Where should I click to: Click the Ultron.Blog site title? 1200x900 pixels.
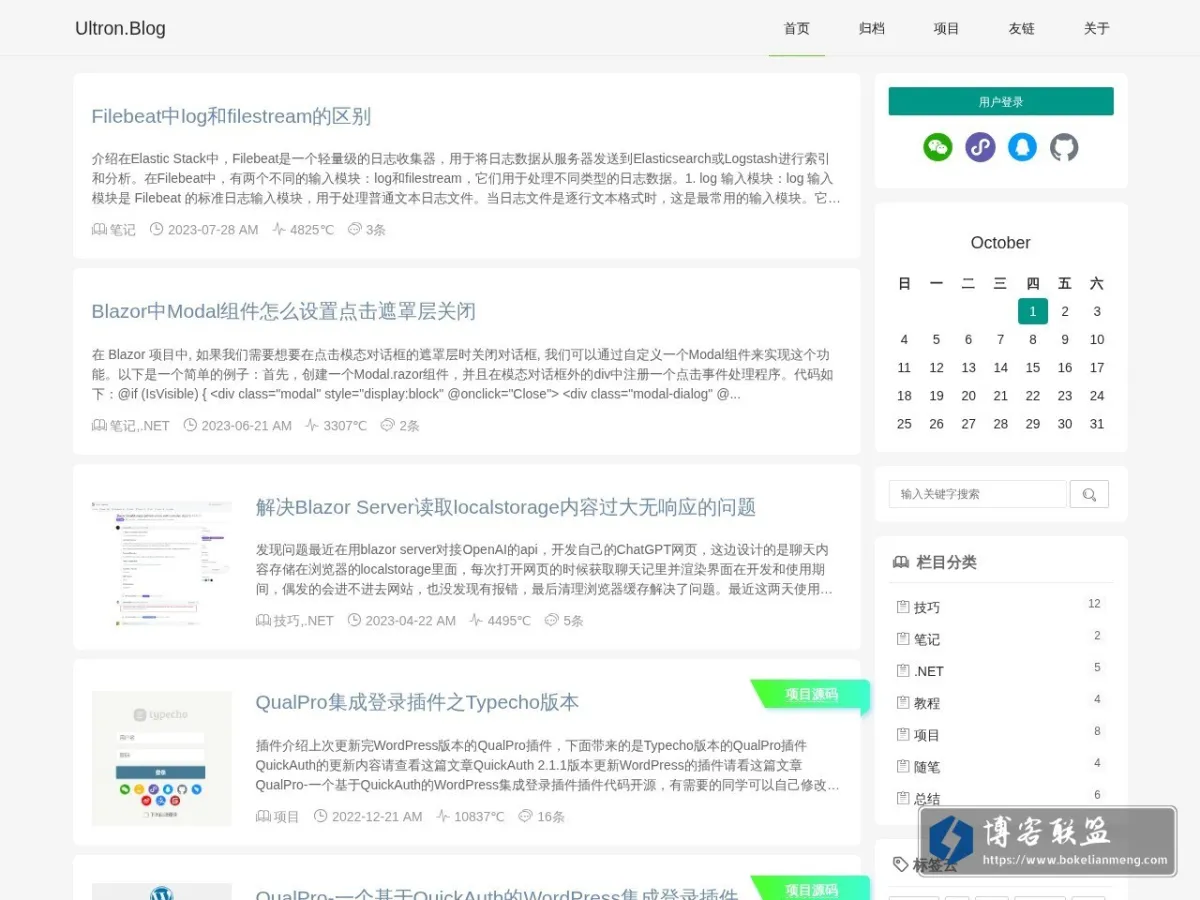(x=120, y=28)
